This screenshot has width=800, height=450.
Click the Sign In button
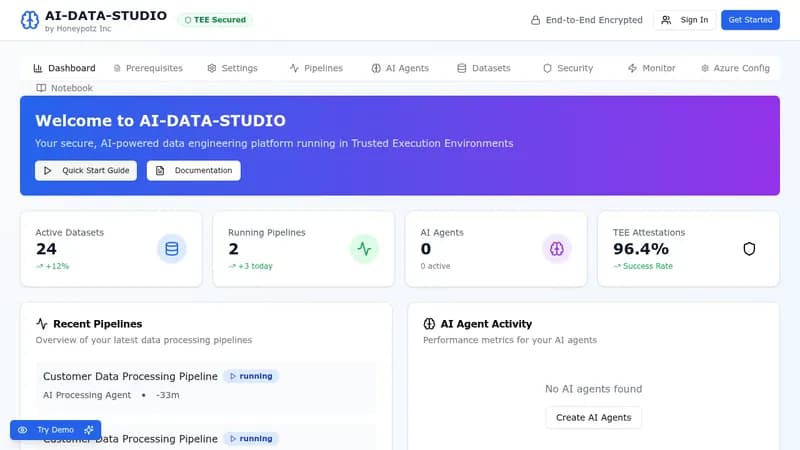[x=685, y=20]
